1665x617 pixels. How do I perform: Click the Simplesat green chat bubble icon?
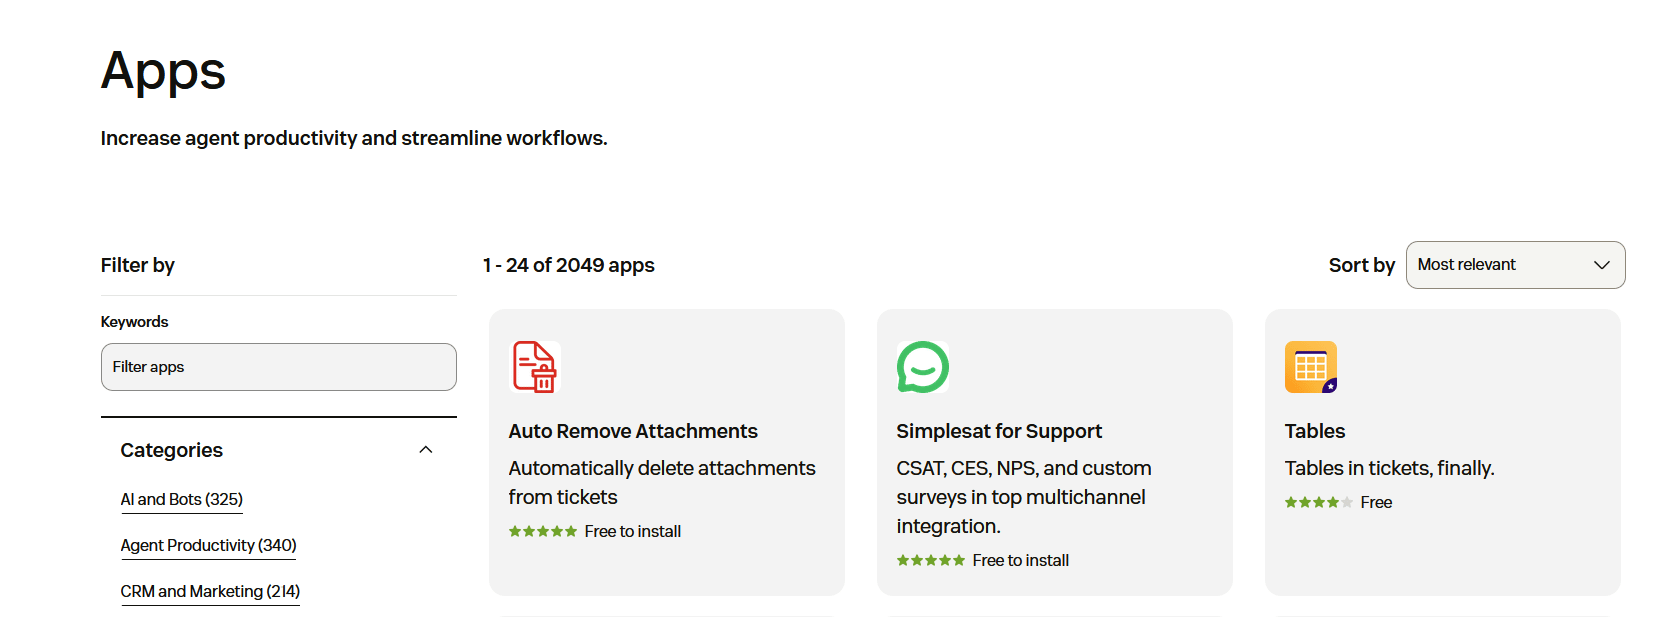pos(922,366)
